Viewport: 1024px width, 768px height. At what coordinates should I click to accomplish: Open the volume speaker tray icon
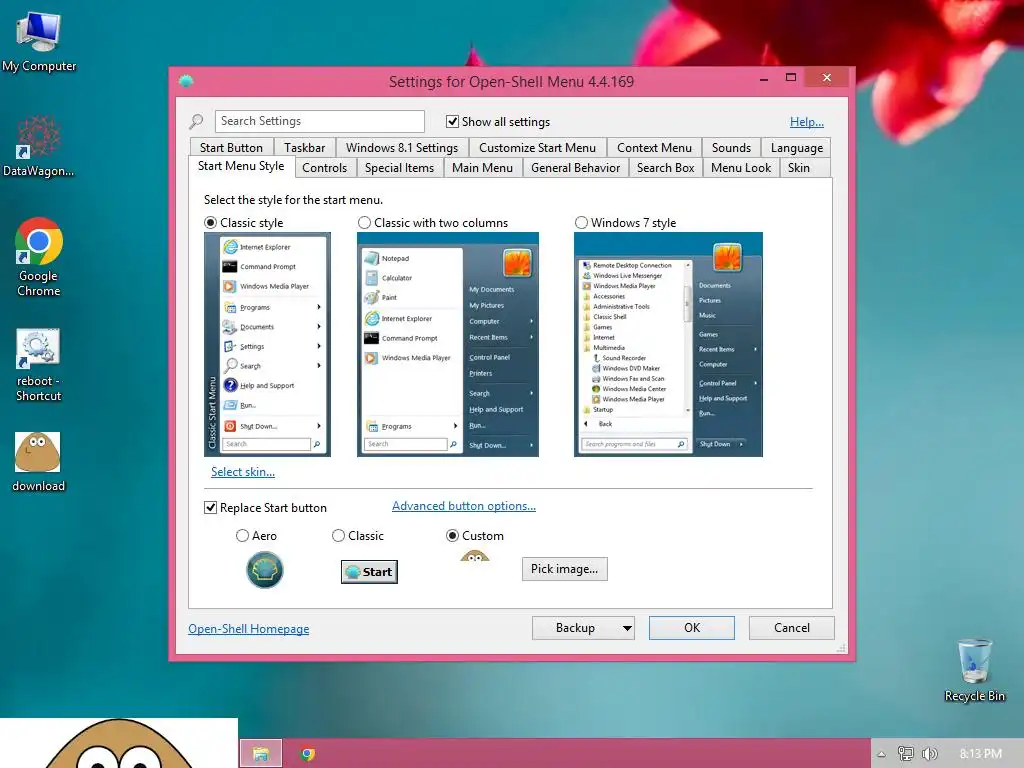[x=929, y=754]
